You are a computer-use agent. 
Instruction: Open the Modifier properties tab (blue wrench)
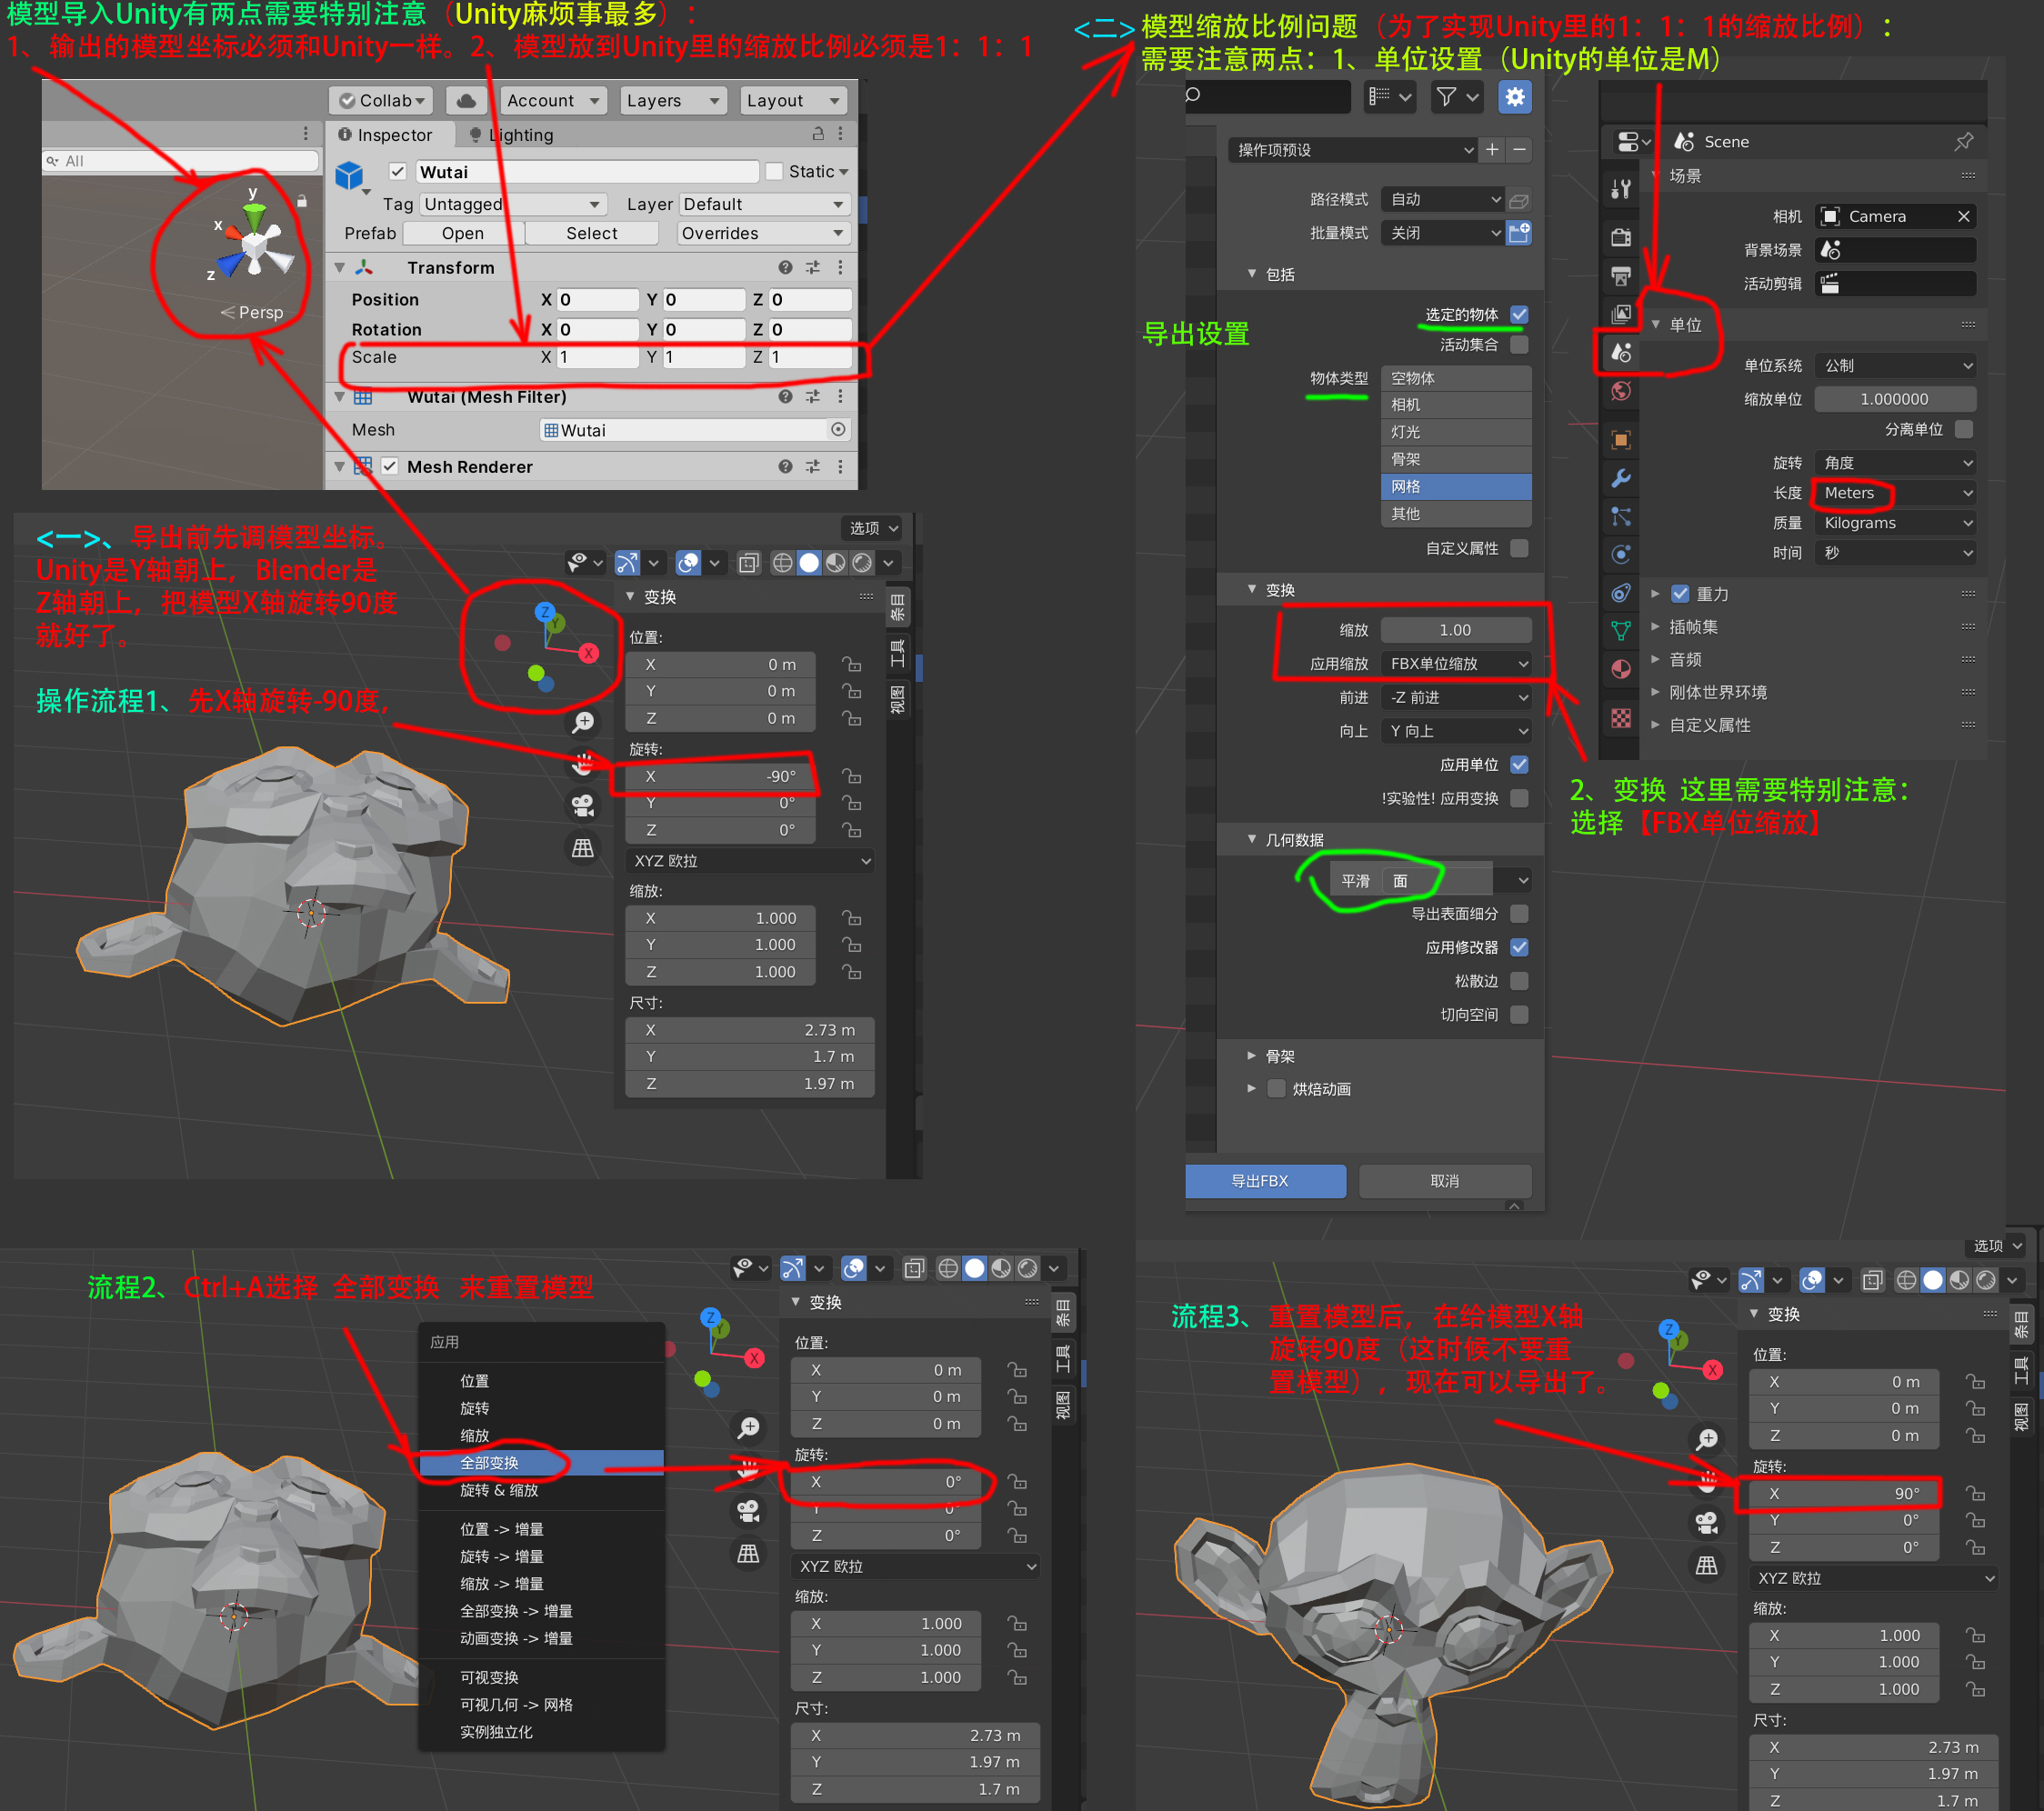(x=1621, y=478)
